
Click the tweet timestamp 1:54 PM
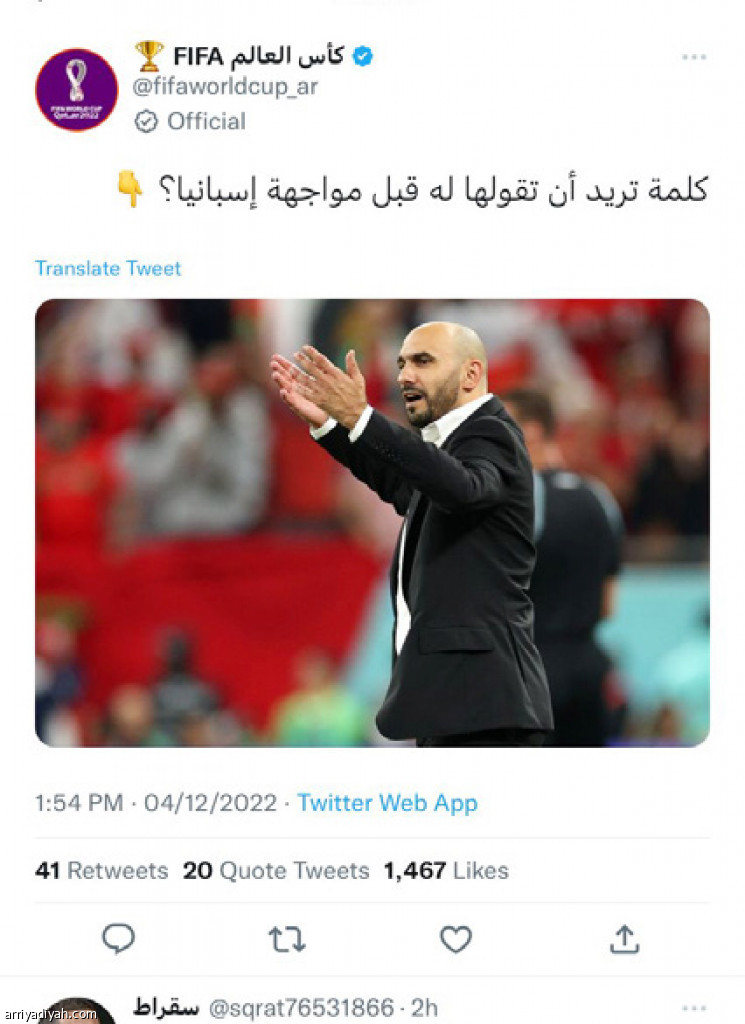(79, 803)
